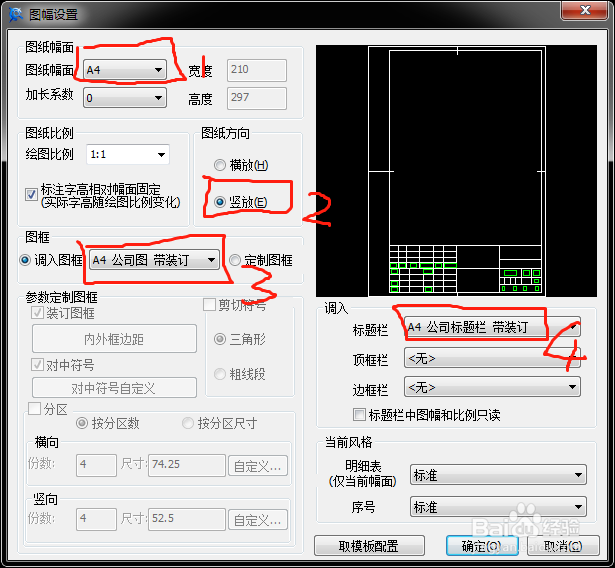Screen dimensions: 615x568
Task: Open the 边框栏 dropdown
Action: click(492, 387)
